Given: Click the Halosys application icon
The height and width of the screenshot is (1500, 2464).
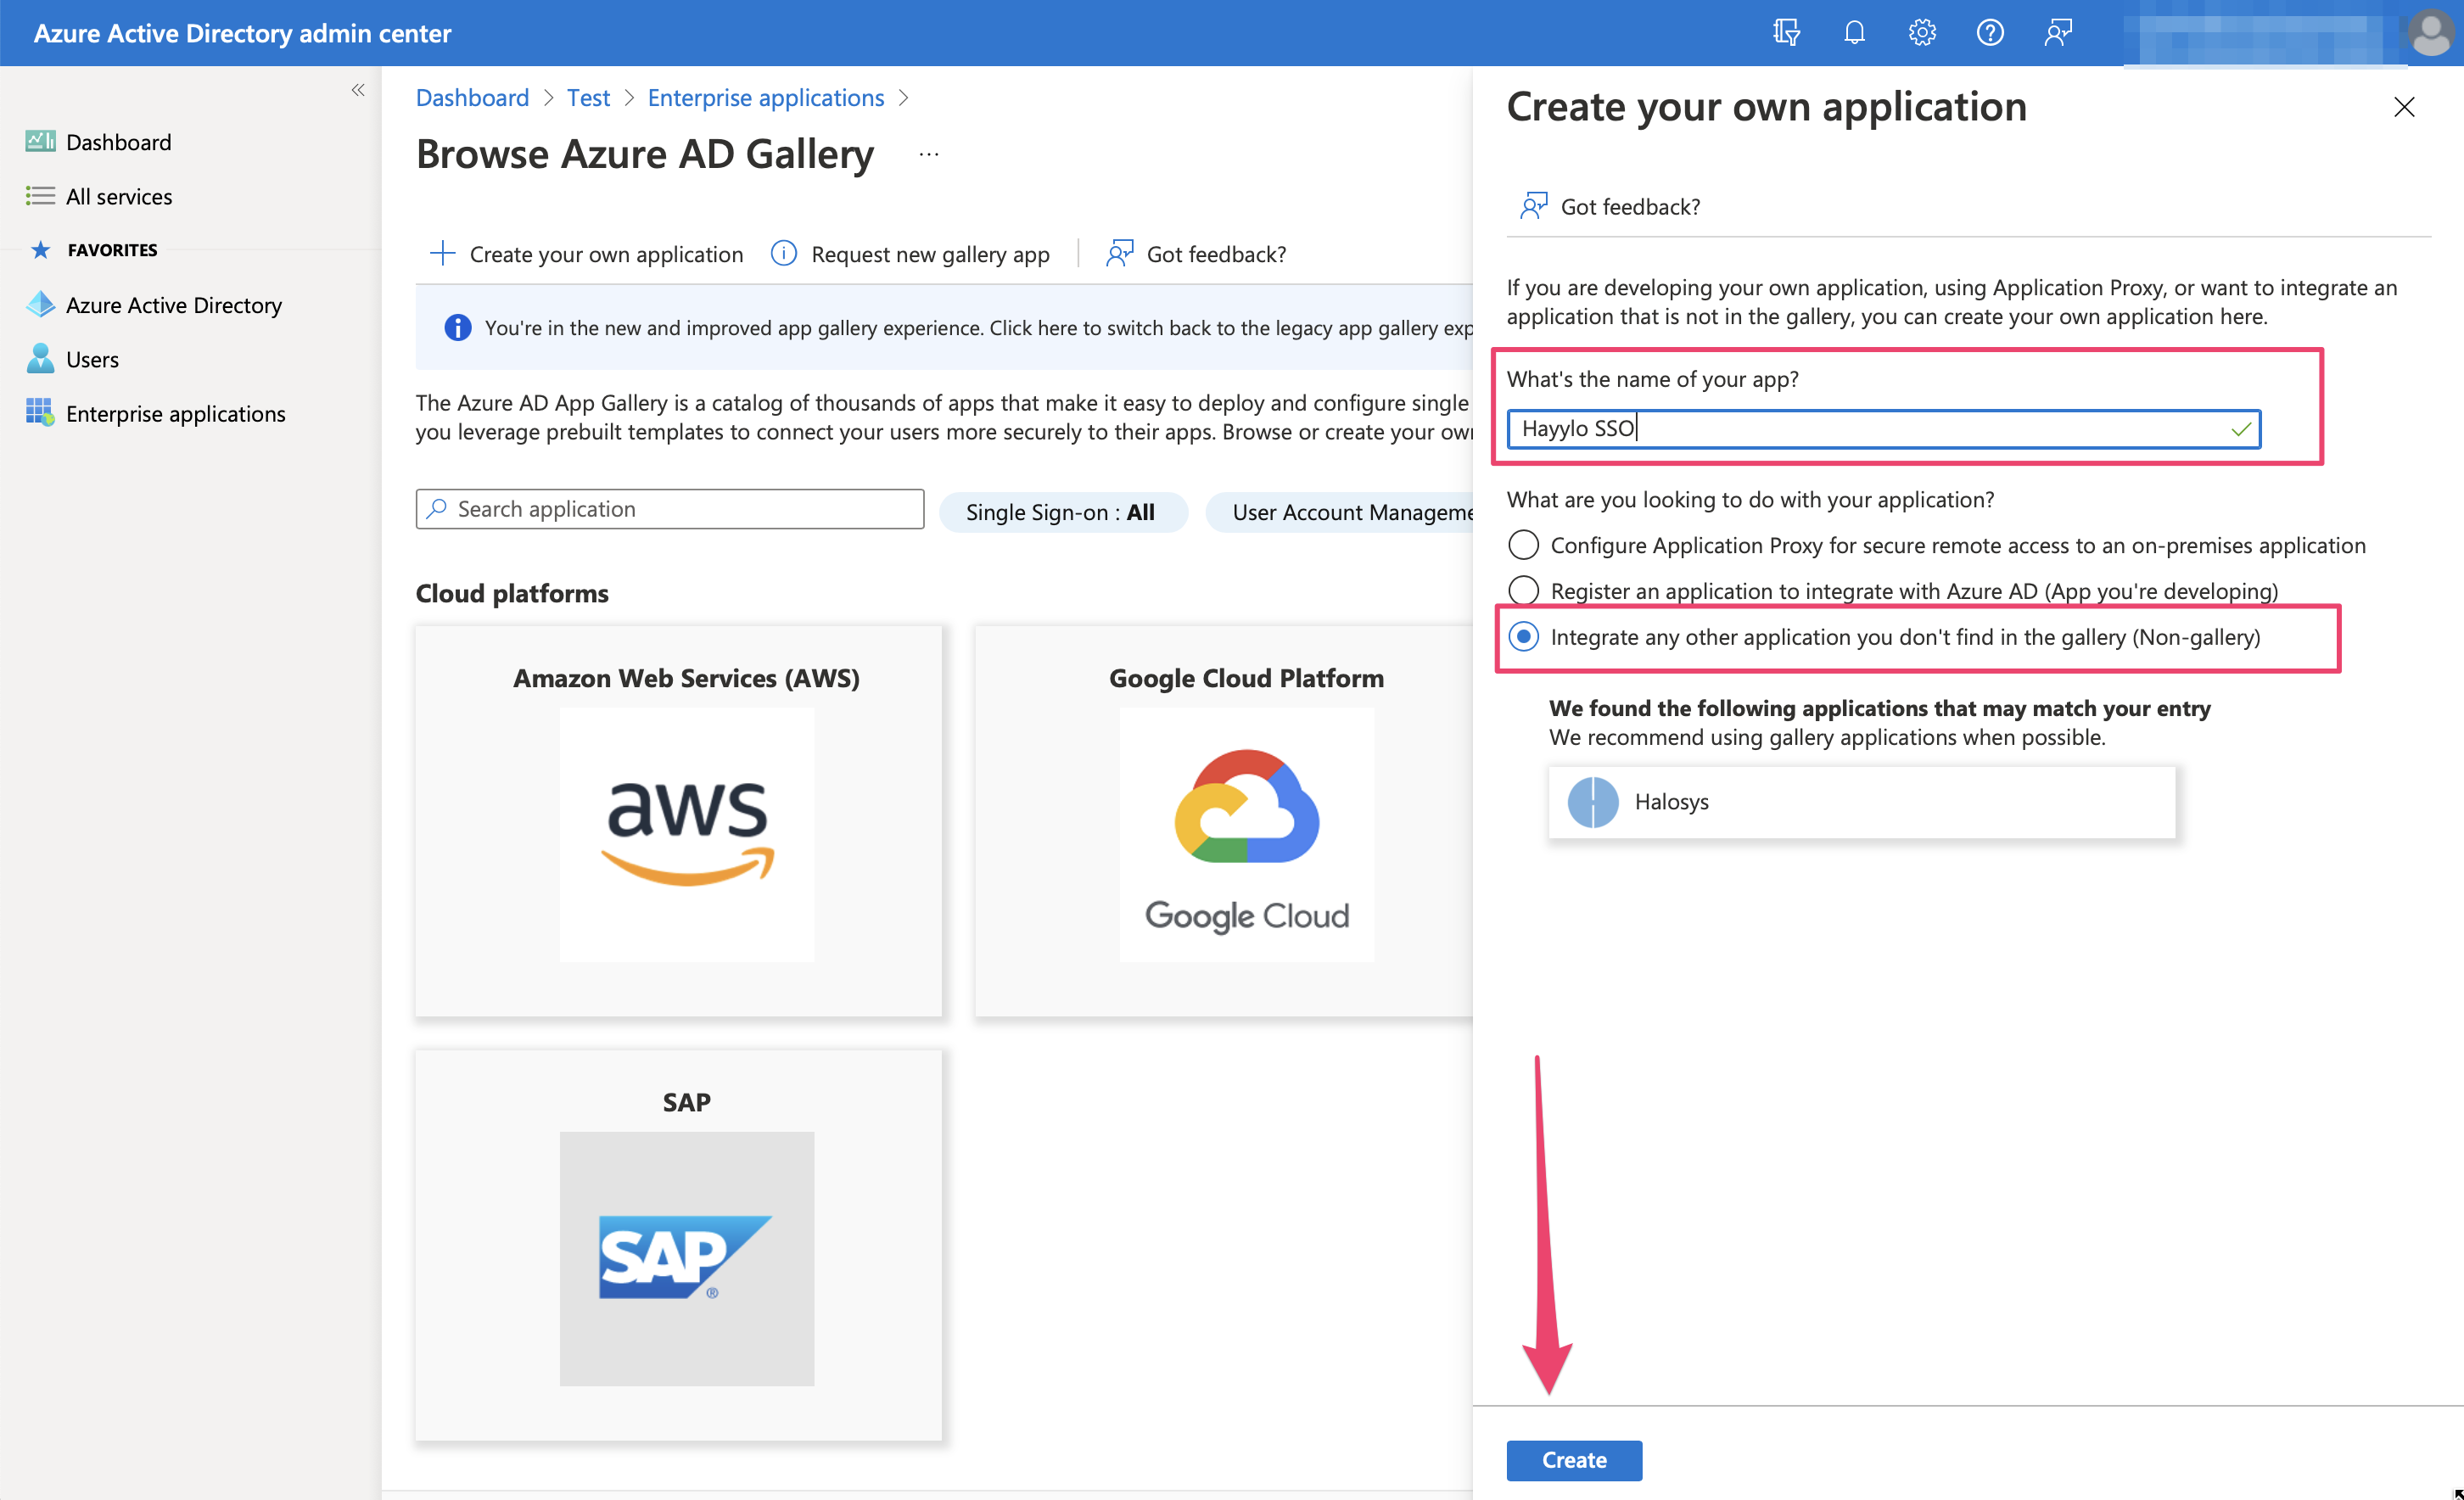Looking at the screenshot, I should coord(1592,802).
